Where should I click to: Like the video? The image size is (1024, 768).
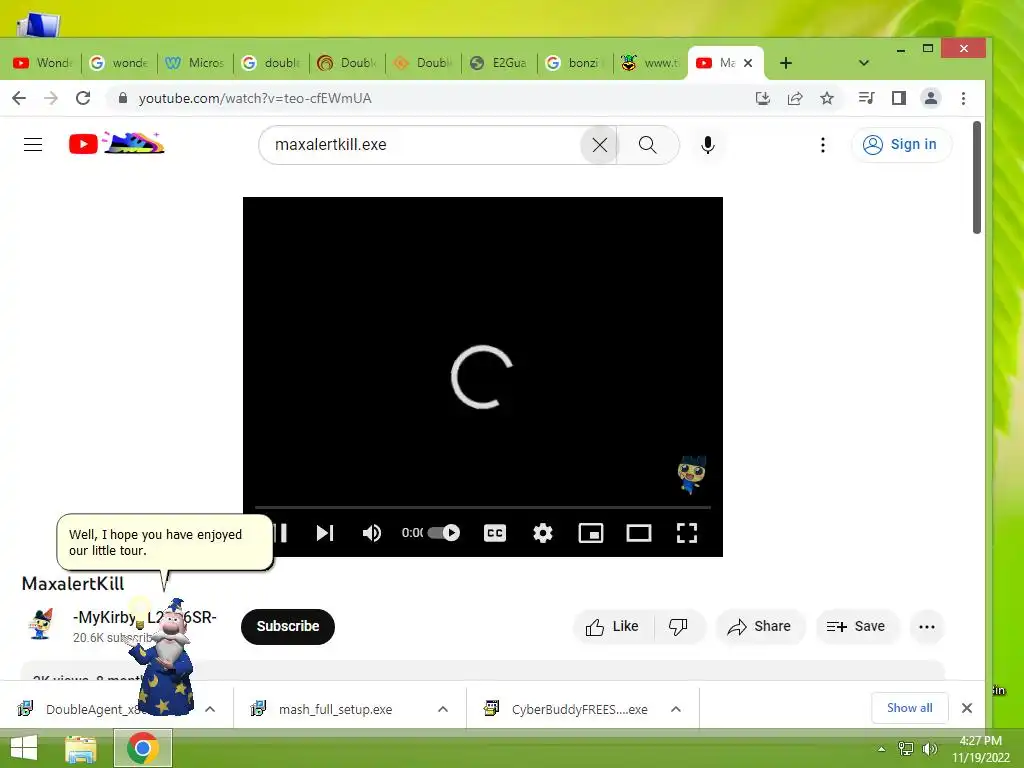612,627
